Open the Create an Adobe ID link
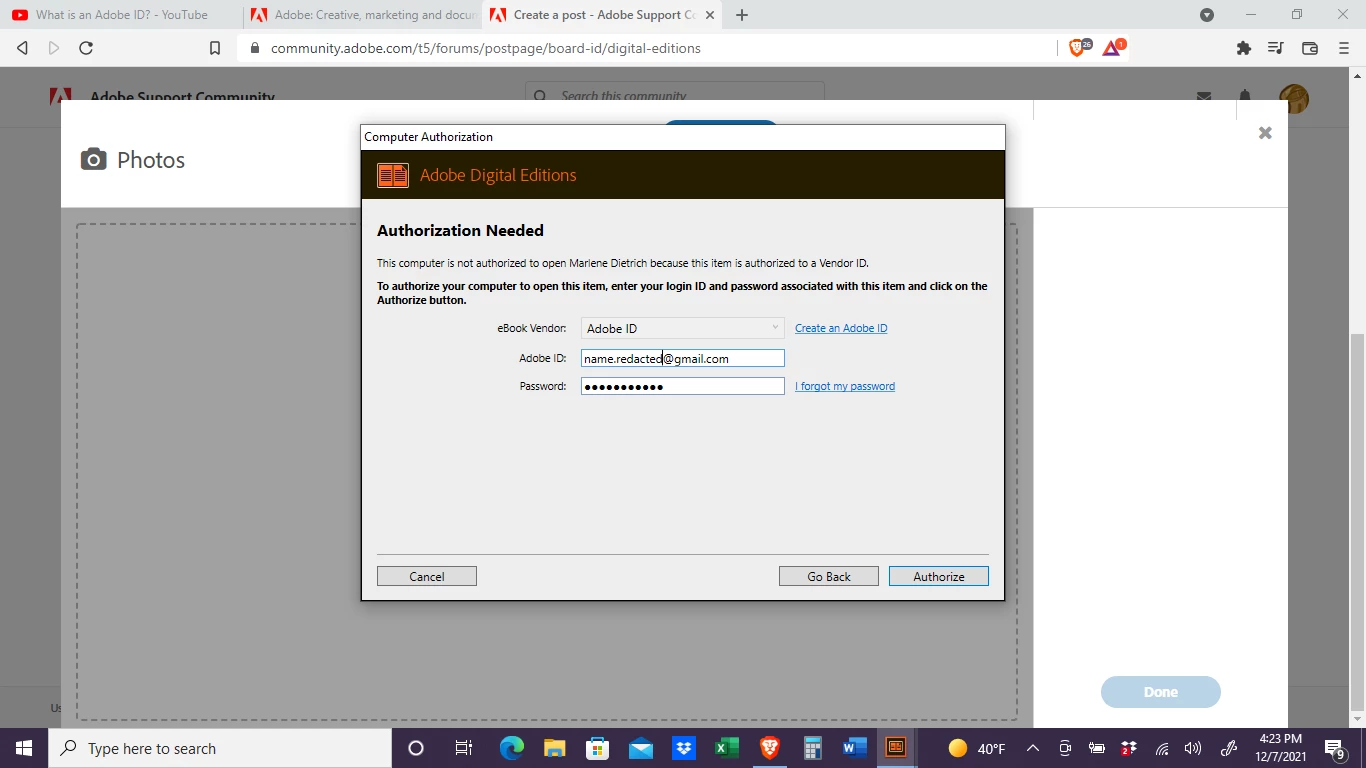This screenshot has height=768, width=1366. (x=841, y=328)
